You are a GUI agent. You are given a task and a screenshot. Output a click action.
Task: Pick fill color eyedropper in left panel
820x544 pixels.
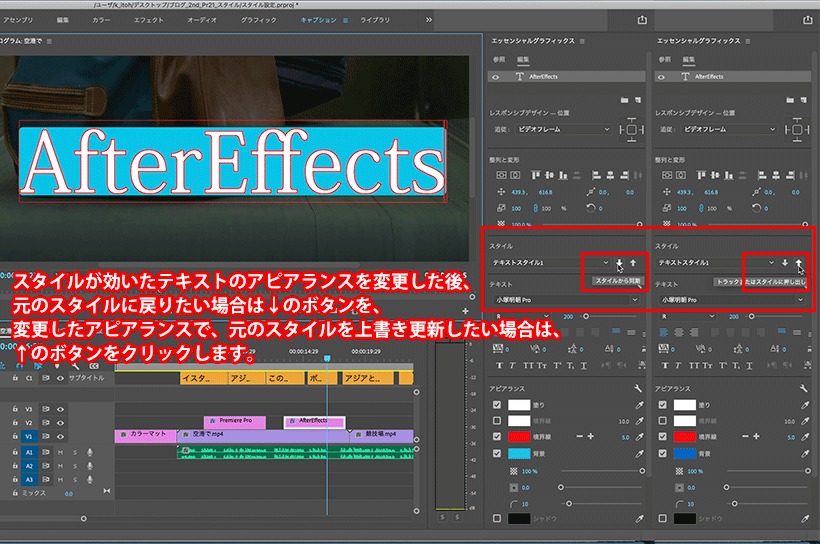[639, 405]
